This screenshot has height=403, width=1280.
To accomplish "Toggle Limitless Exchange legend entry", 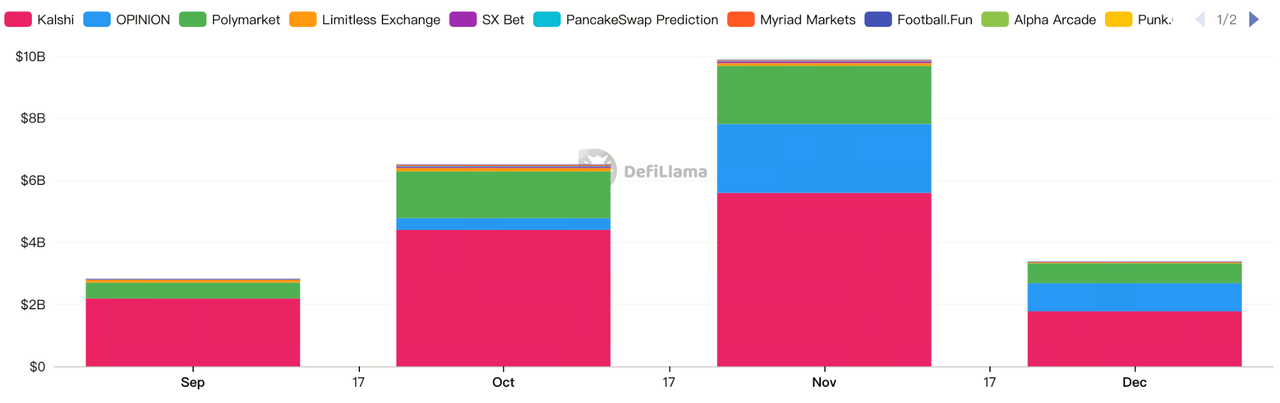I will (303, 19).
